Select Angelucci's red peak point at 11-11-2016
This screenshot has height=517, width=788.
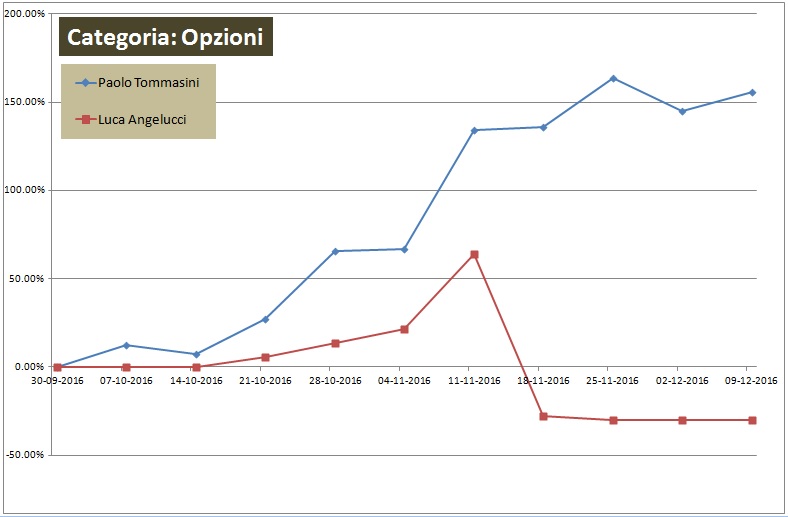coord(474,254)
